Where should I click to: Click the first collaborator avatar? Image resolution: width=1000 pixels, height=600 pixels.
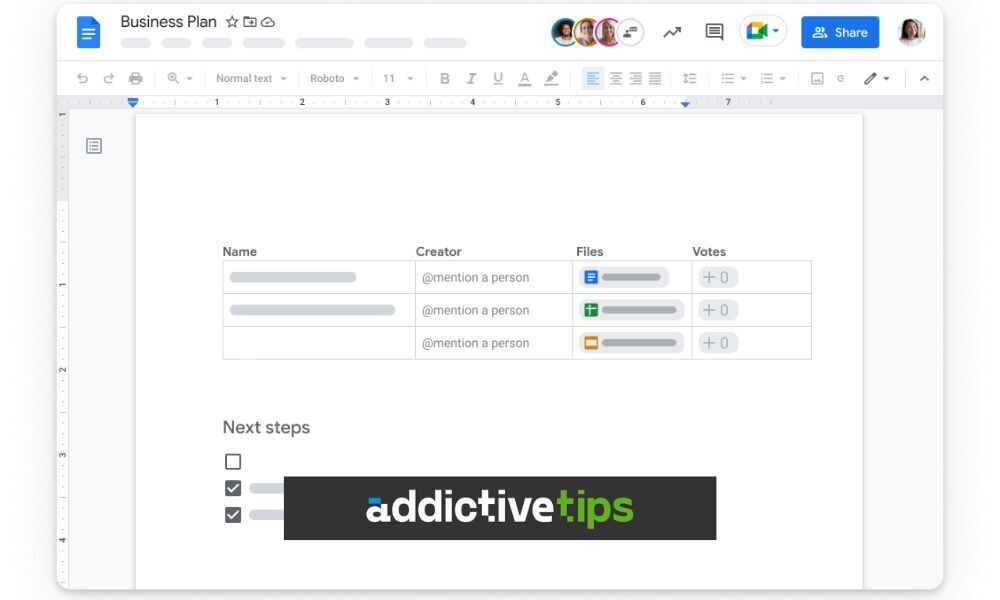tap(564, 32)
